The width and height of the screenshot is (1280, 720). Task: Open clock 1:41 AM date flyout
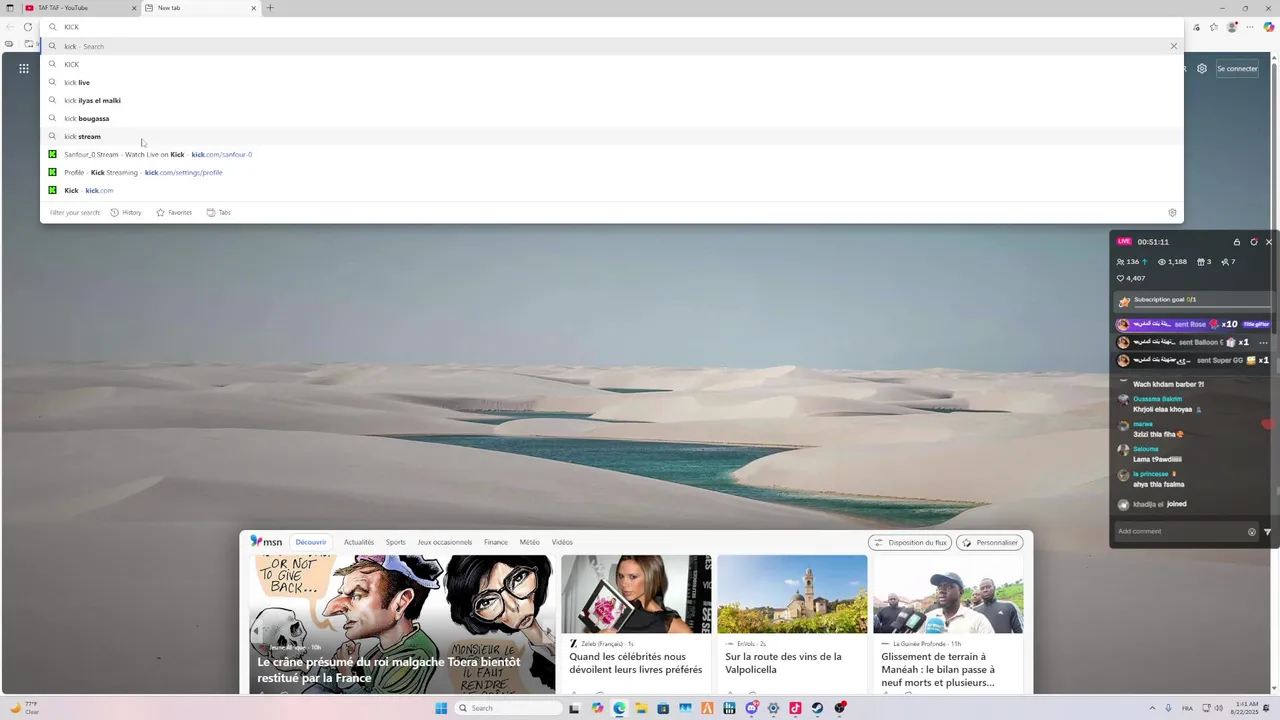coord(1245,708)
